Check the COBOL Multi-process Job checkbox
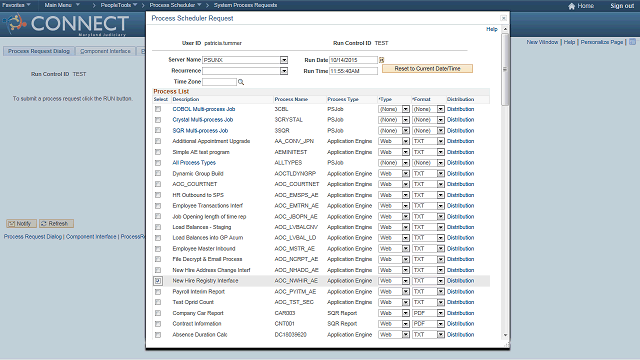The width and height of the screenshot is (640, 360). coord(158,109)
